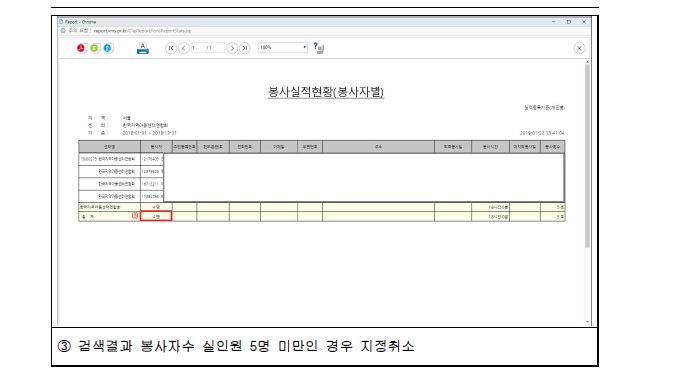Jump to the first report page
673x381 pixels.
171,48
